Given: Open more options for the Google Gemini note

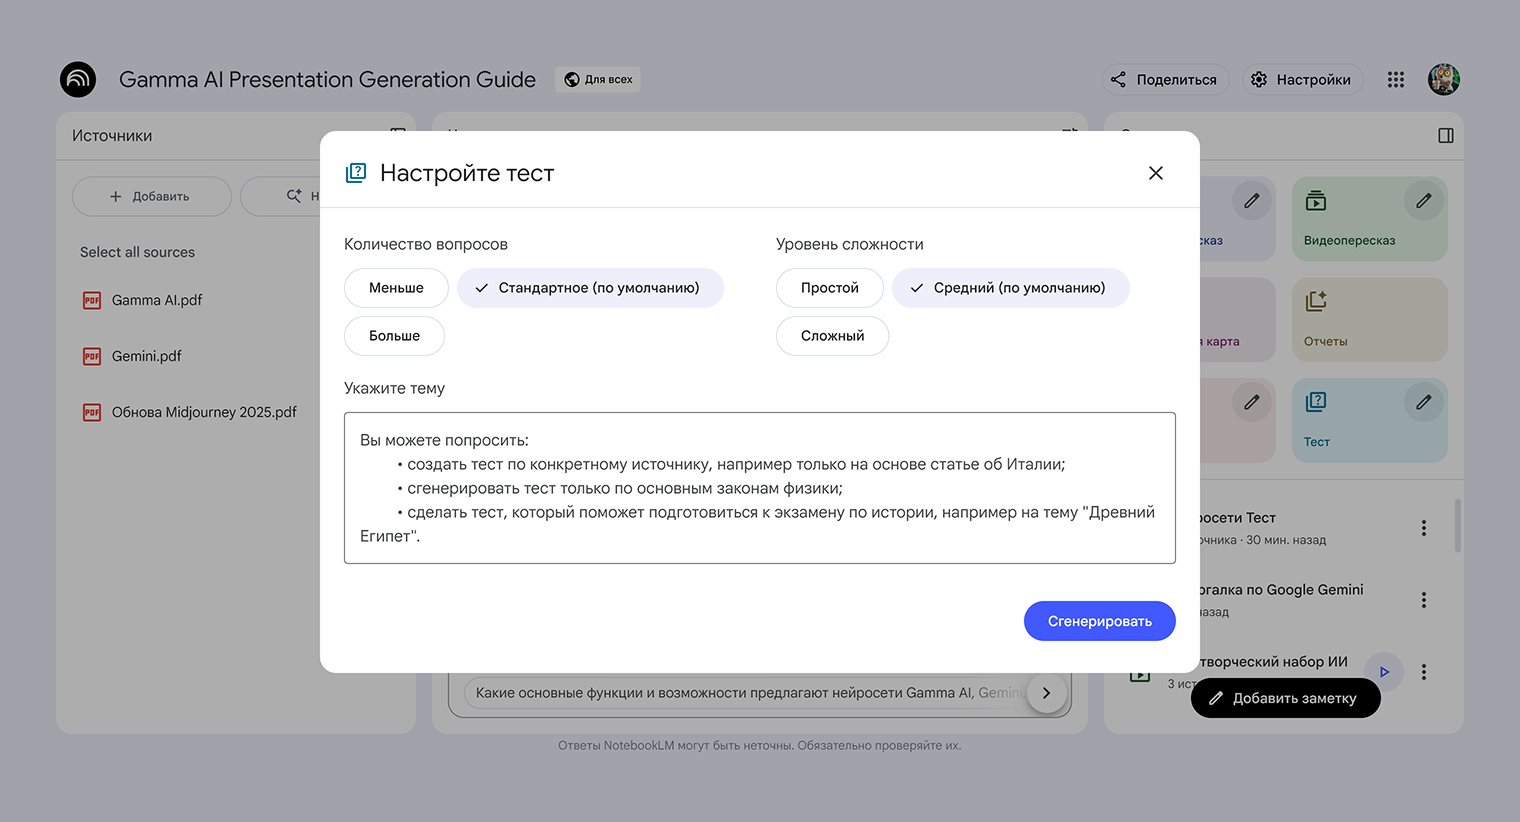Looking at the screenshot, I should 1423,600.
